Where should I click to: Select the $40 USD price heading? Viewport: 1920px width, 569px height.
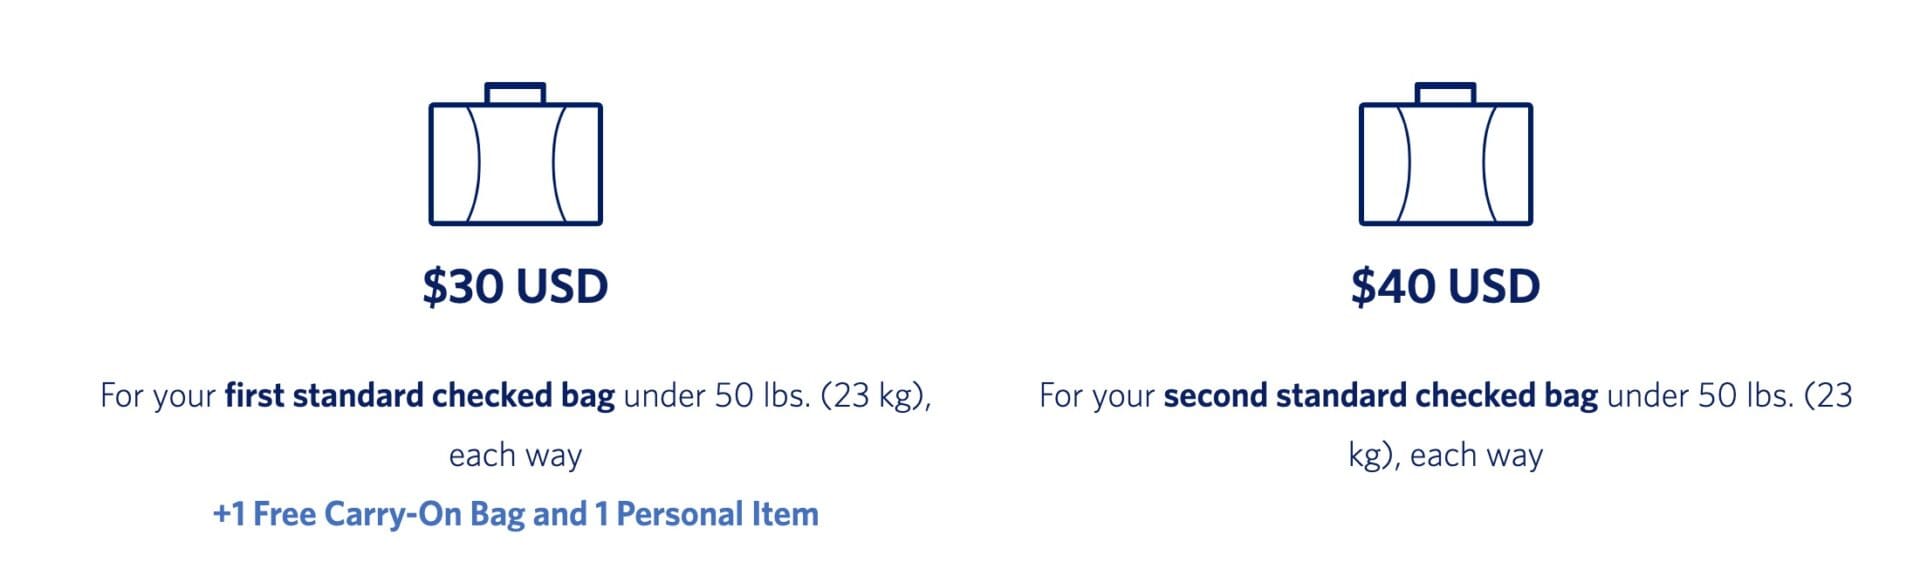[x=1445, y=286]
